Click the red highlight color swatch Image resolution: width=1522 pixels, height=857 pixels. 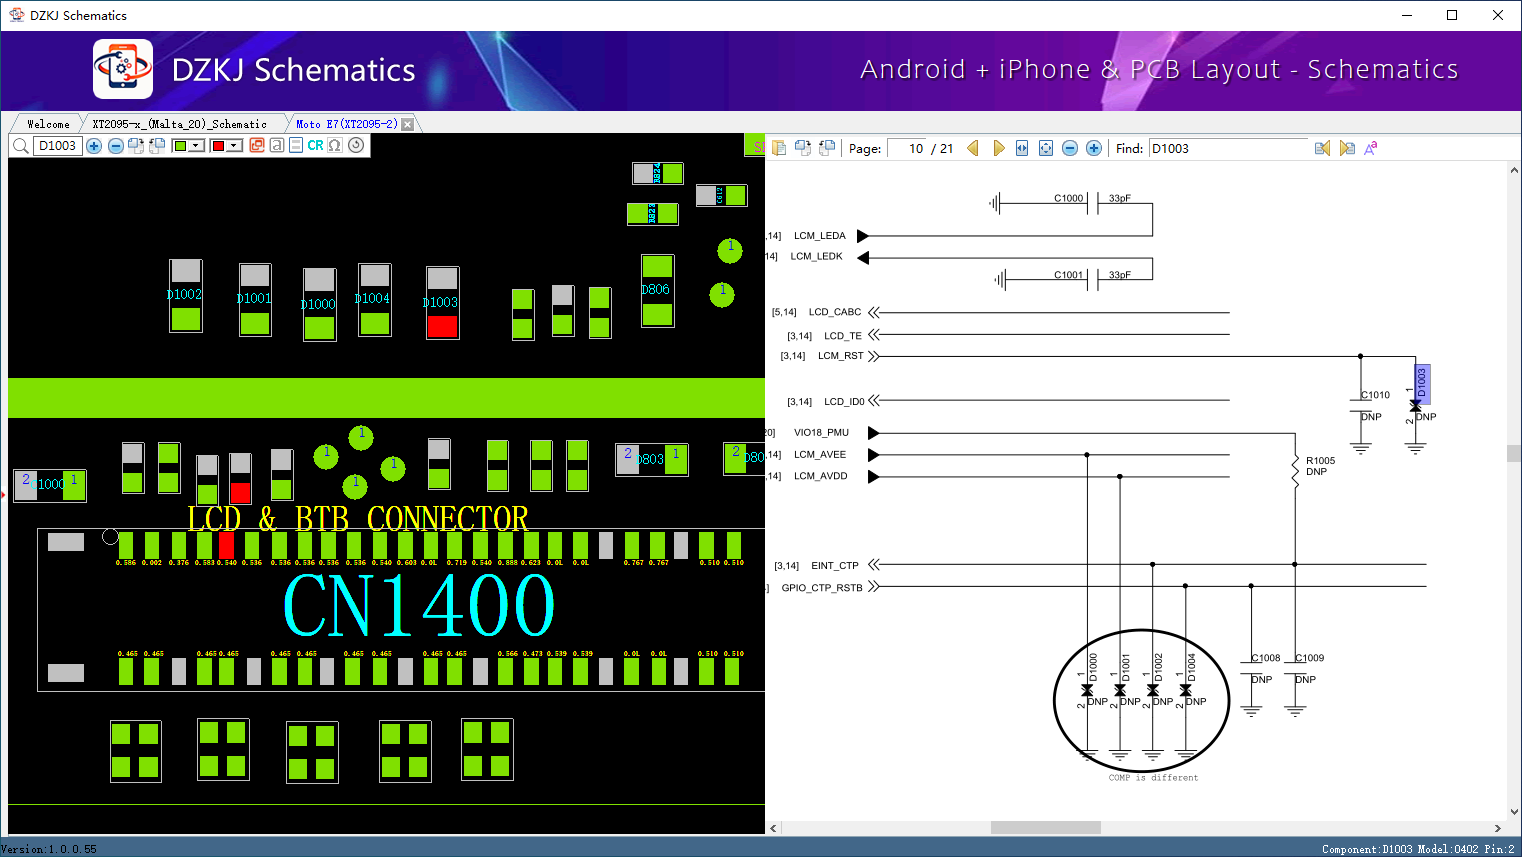(x=218, y=146)
